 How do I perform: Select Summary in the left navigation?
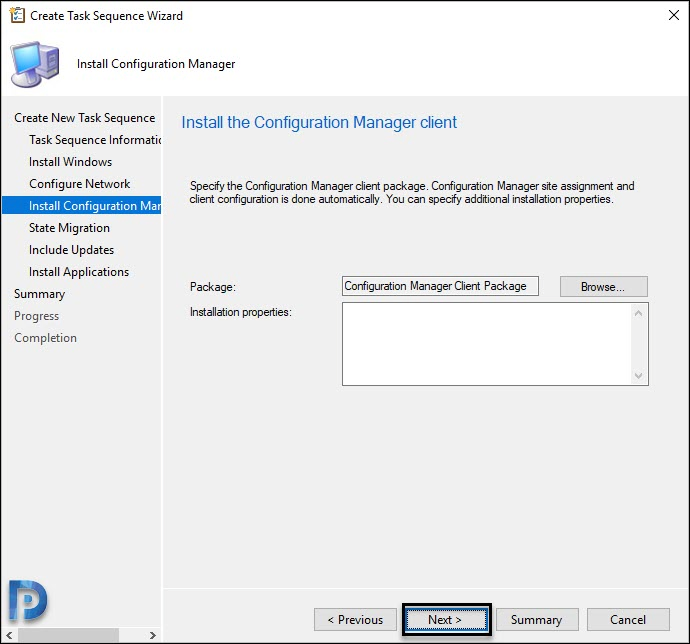[40, 294]
